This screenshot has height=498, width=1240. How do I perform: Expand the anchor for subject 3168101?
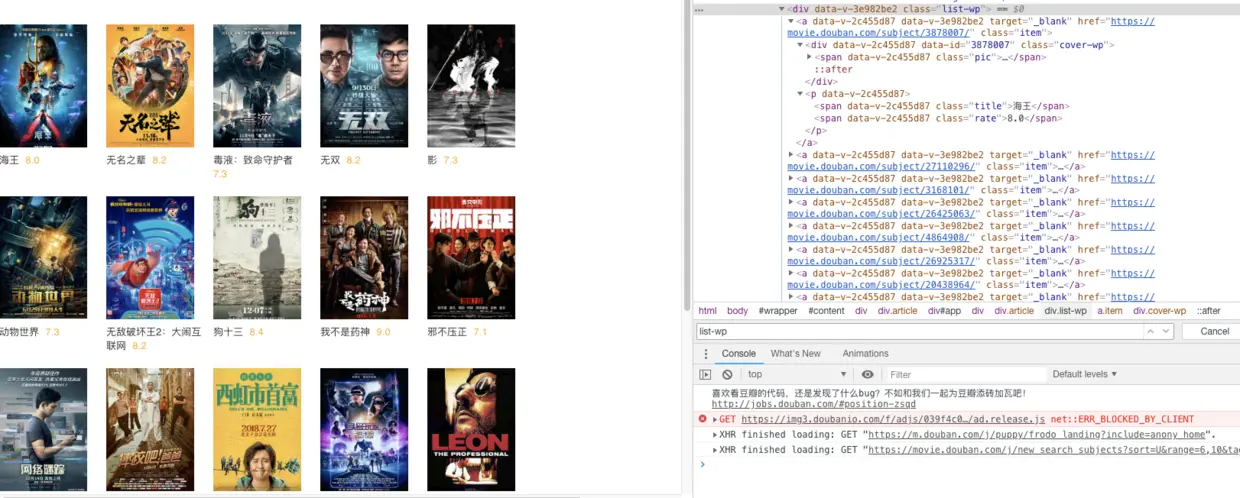pyautogui.click(x=791, y=179)
